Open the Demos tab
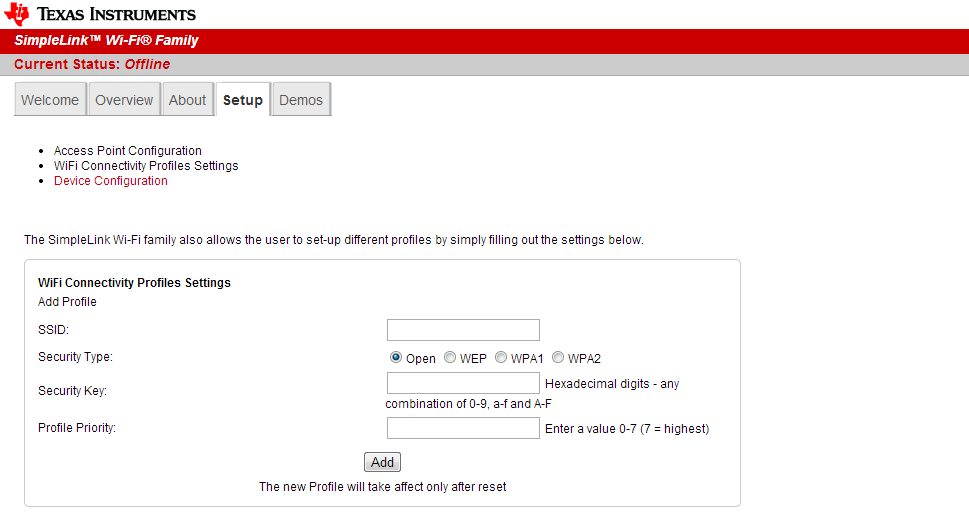The image size is (969, 528). (301, 100)
